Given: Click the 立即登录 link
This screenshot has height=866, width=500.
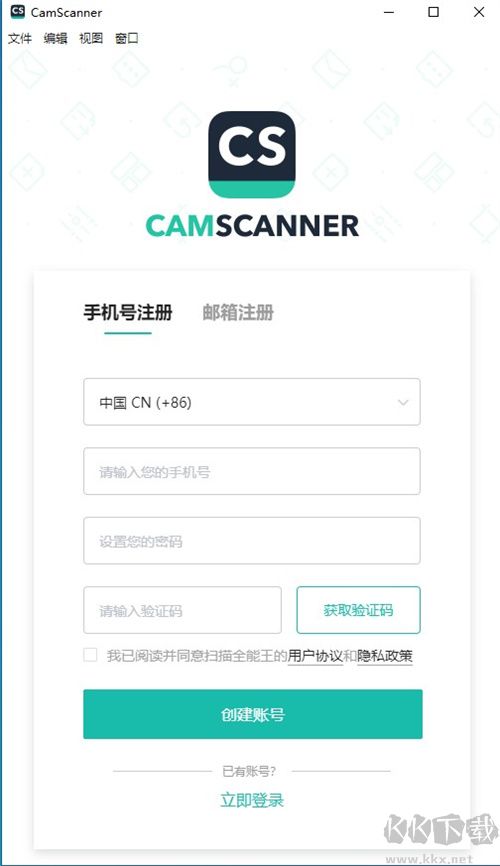Looking at the screenshot, I should 252,800.
